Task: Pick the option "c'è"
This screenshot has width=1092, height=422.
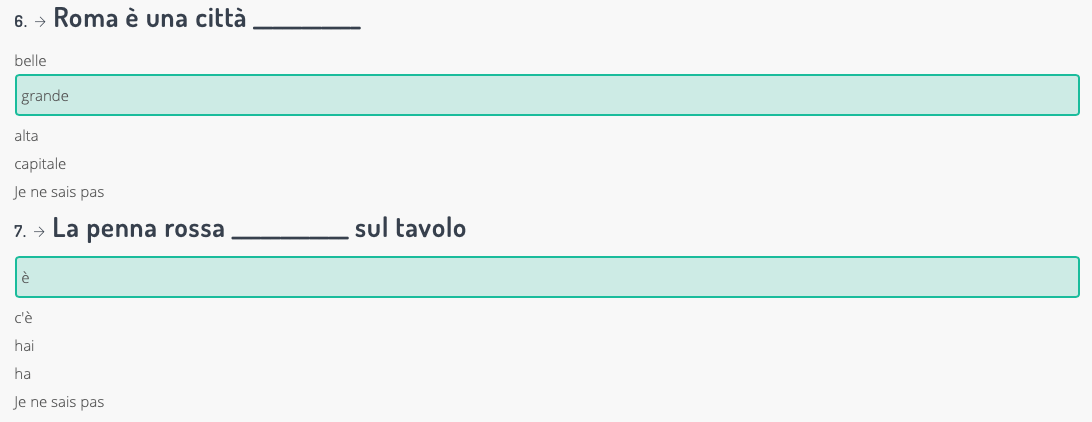Action: click(x=24, y=319)
